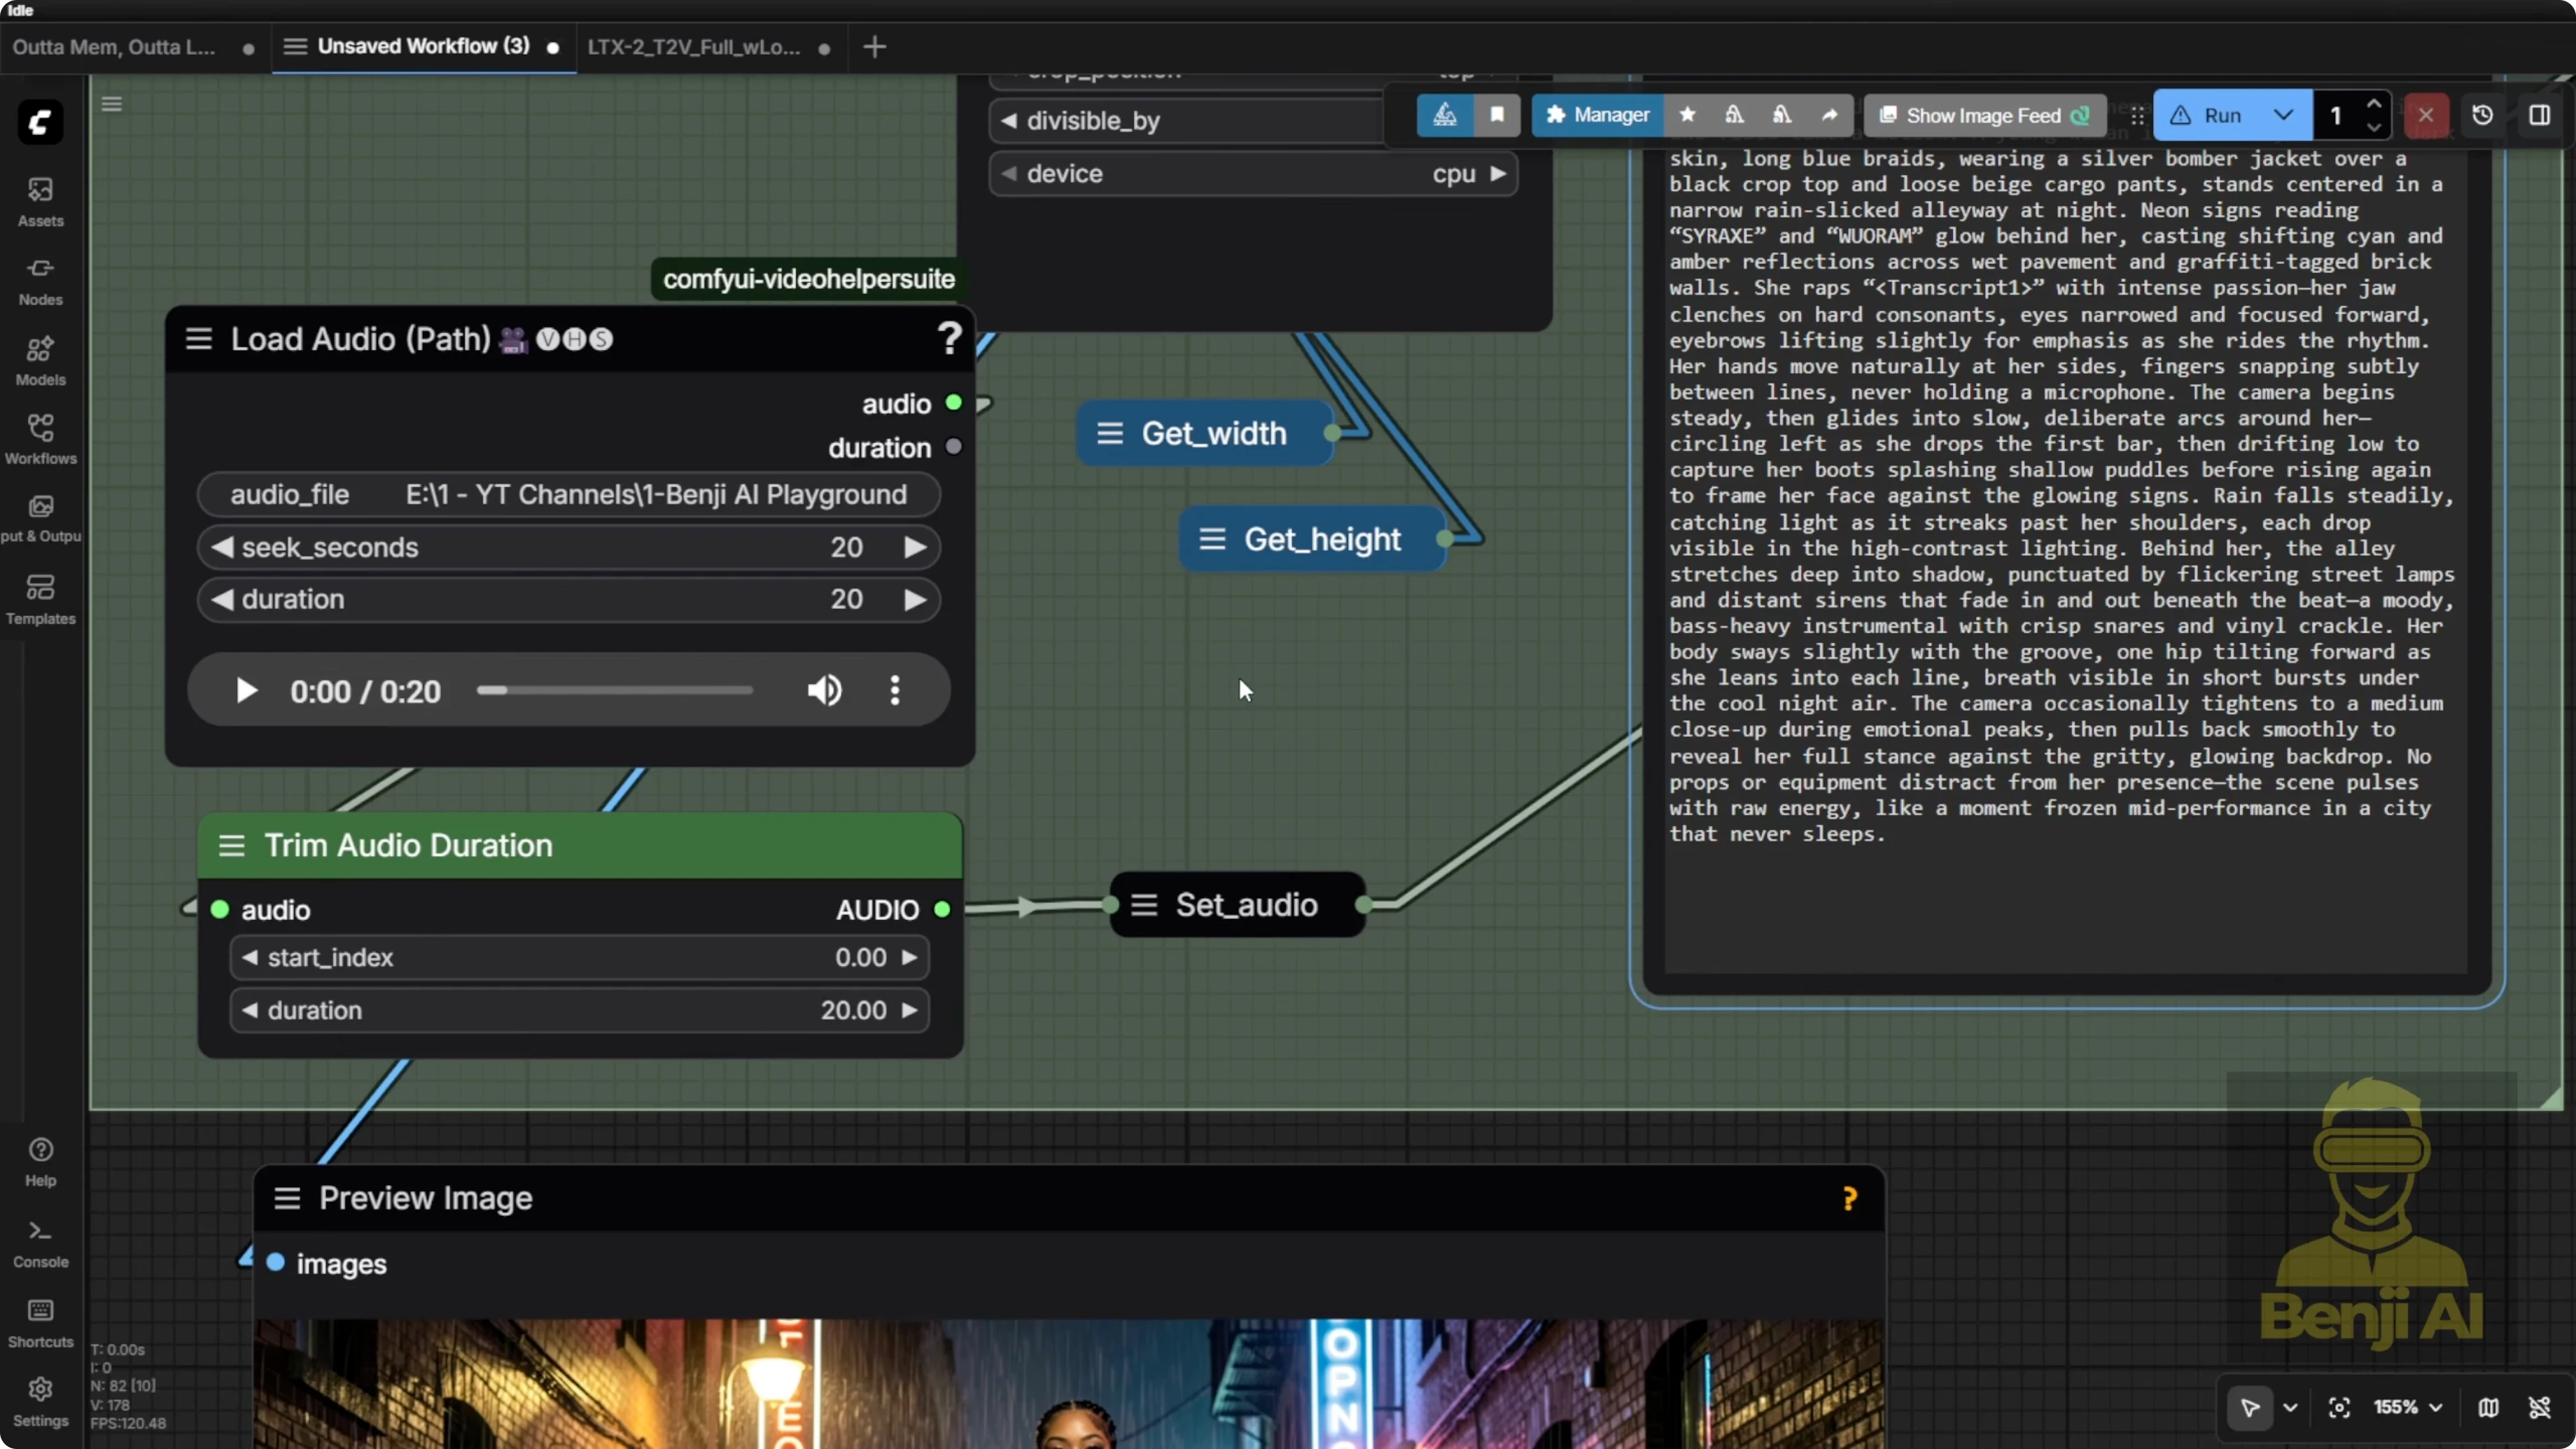Switch to the LTX-2_T2V_Full workflow tab

(x=694, y=47)
